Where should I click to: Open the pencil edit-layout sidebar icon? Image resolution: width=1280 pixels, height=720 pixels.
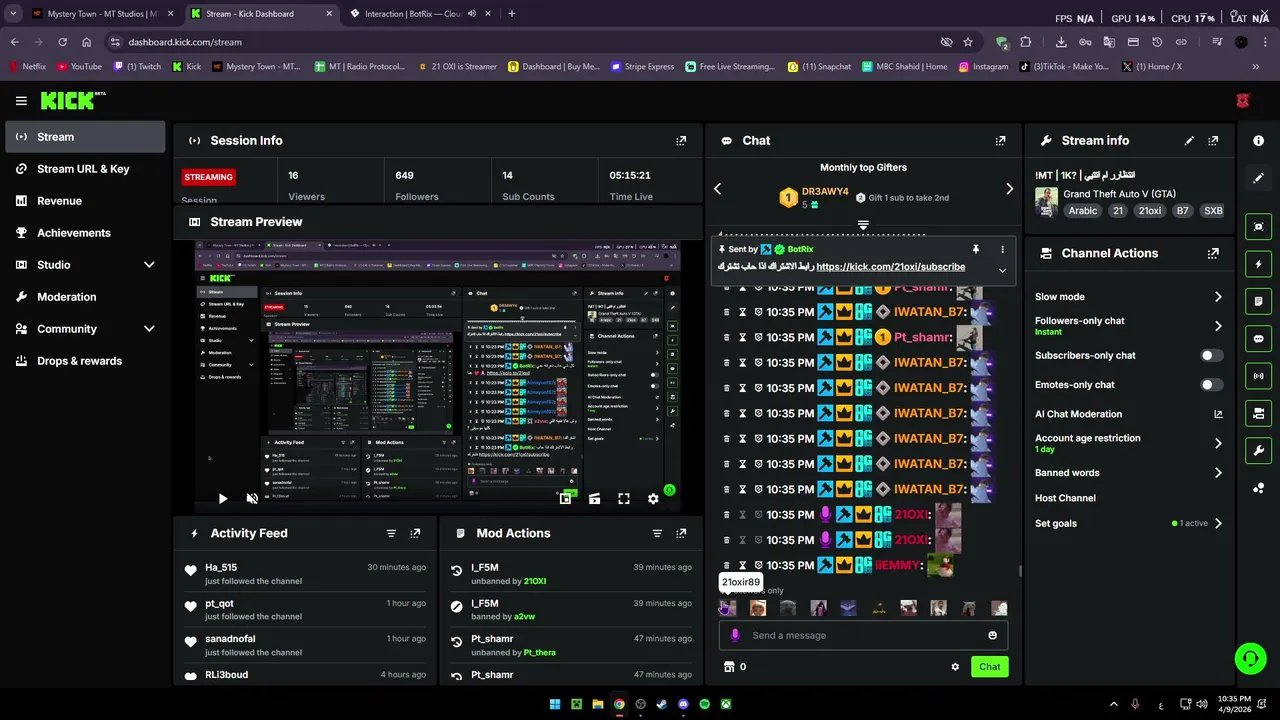pyautogui.click(x=1259, y=178)
